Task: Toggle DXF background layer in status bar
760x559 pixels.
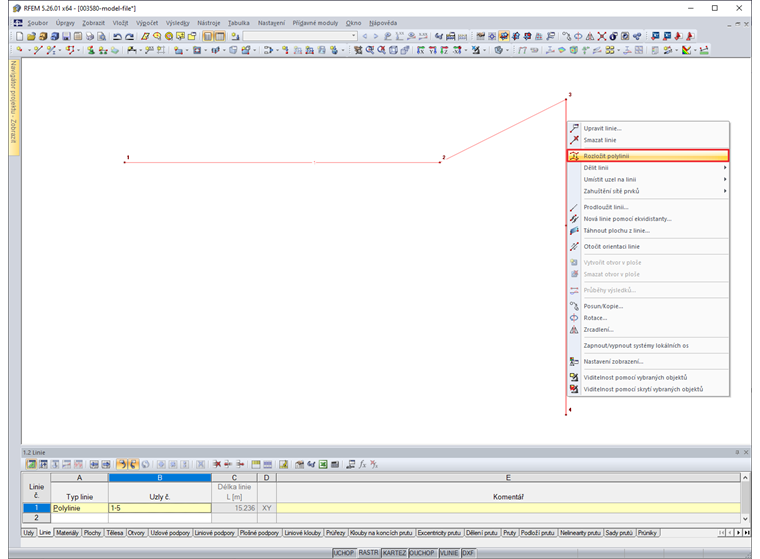Action: (x=468, y=553)
